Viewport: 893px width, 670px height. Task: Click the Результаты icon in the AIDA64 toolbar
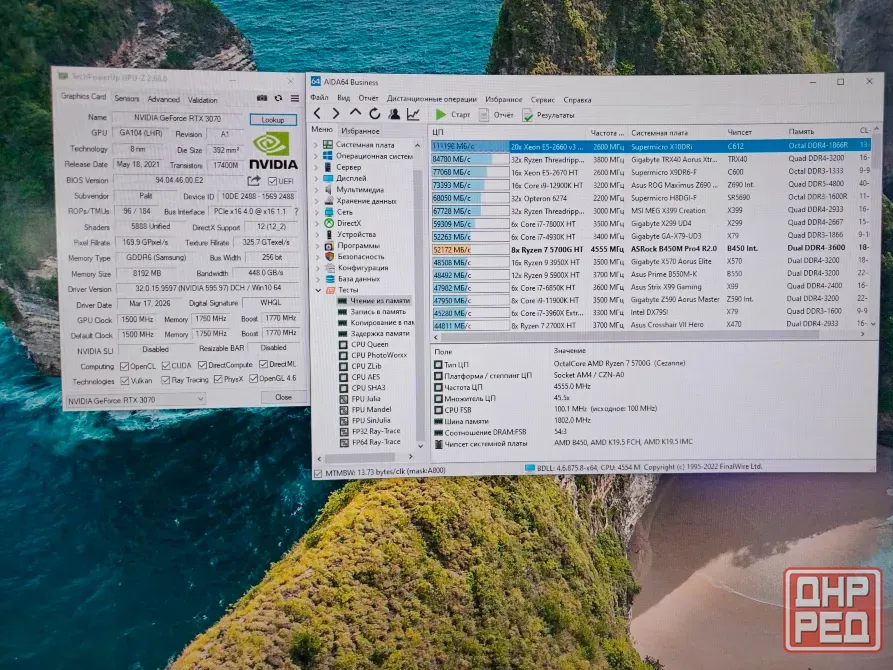pyautogui.click(x=528, y=116)
